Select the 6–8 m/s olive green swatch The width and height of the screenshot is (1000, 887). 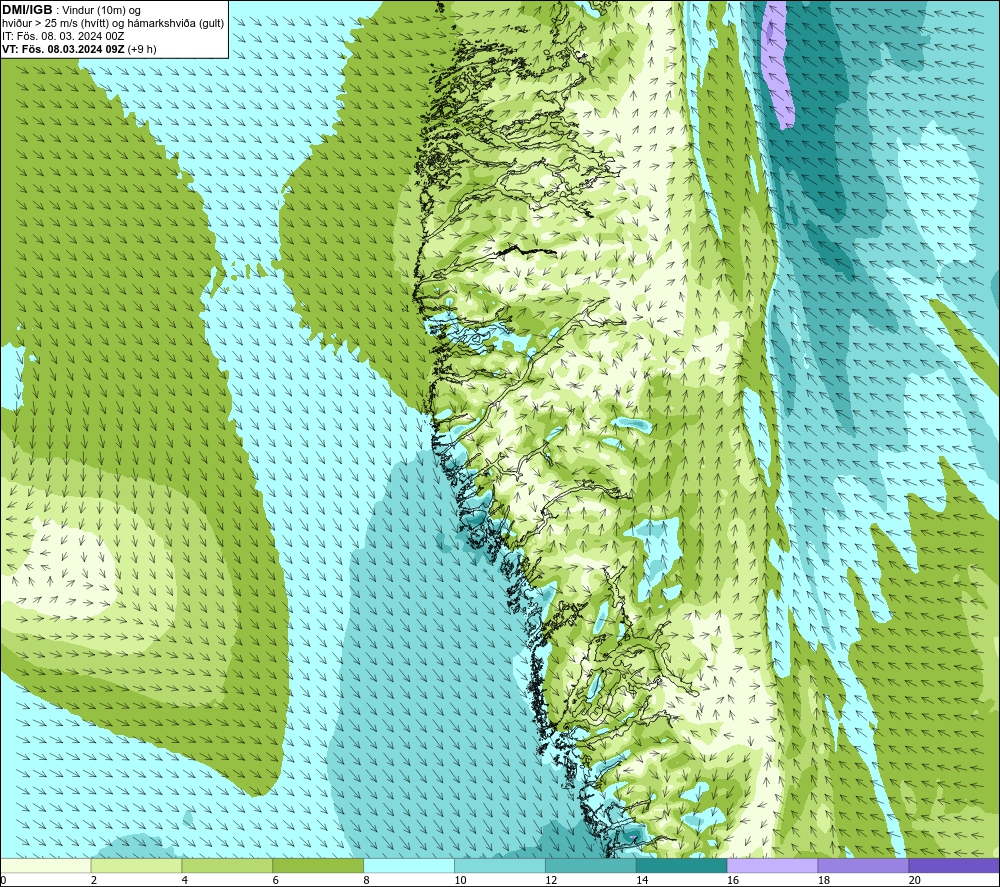click(318, 865)
